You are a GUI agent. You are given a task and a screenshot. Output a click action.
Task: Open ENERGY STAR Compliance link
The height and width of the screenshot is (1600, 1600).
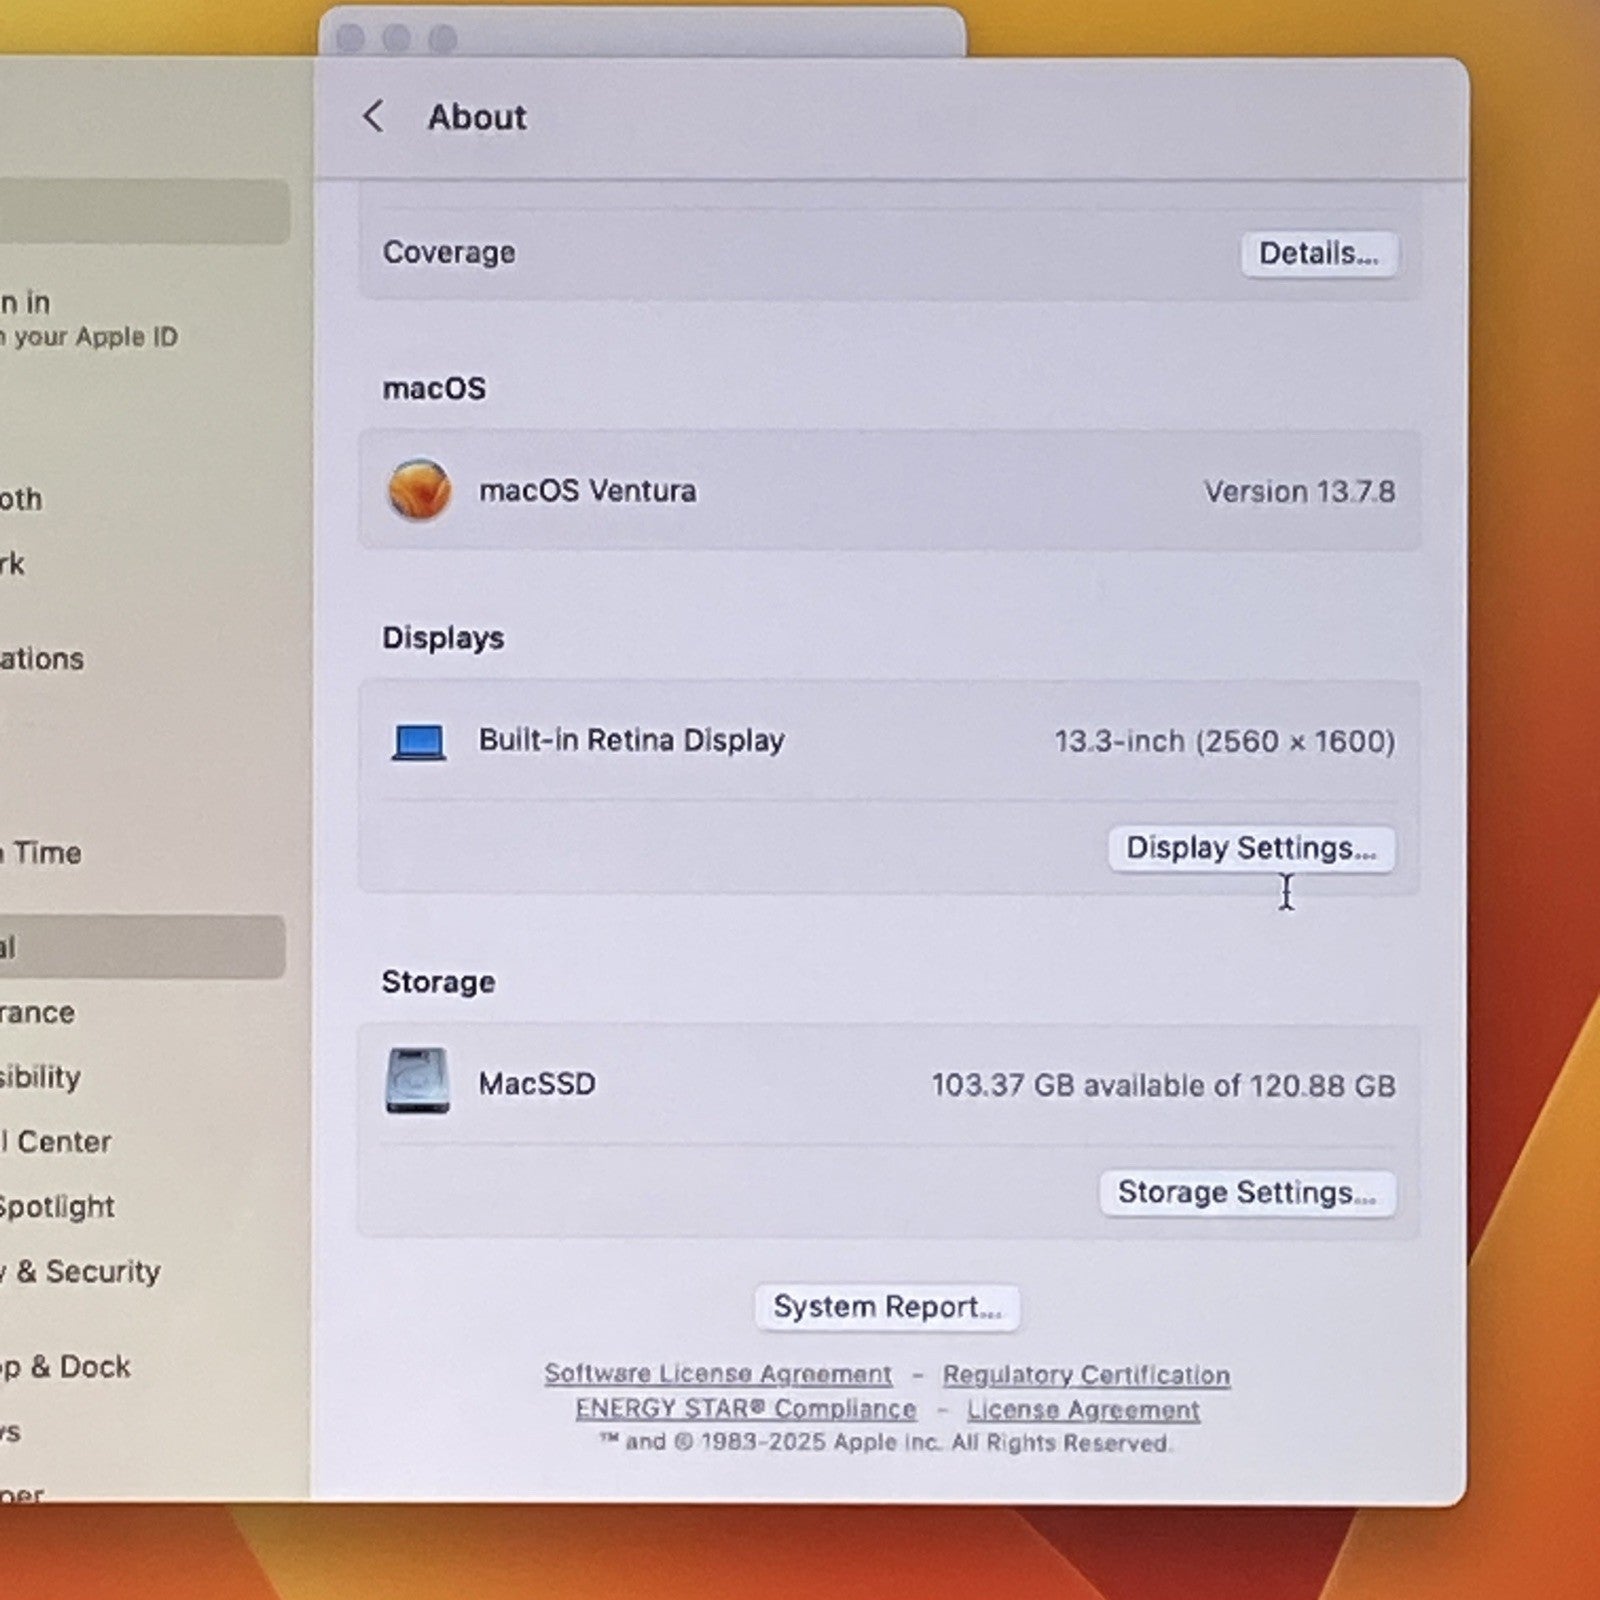746,1408
